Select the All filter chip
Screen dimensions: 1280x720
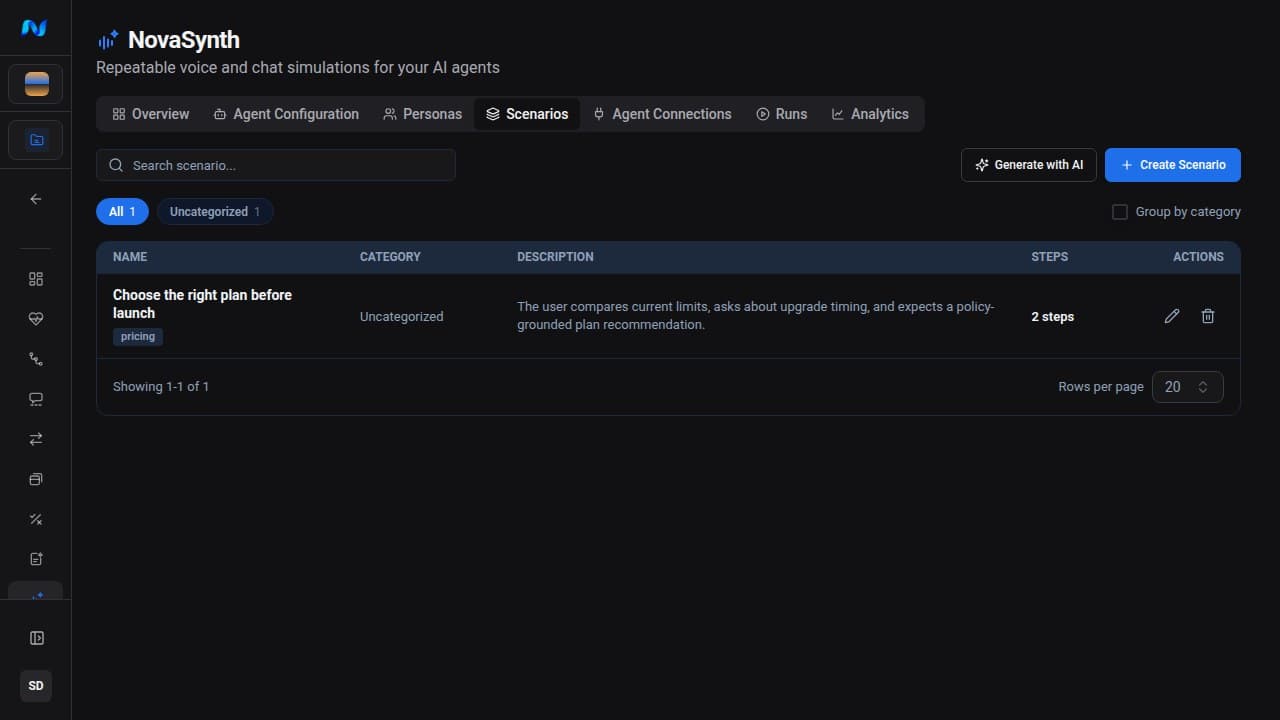click(122, 212)
